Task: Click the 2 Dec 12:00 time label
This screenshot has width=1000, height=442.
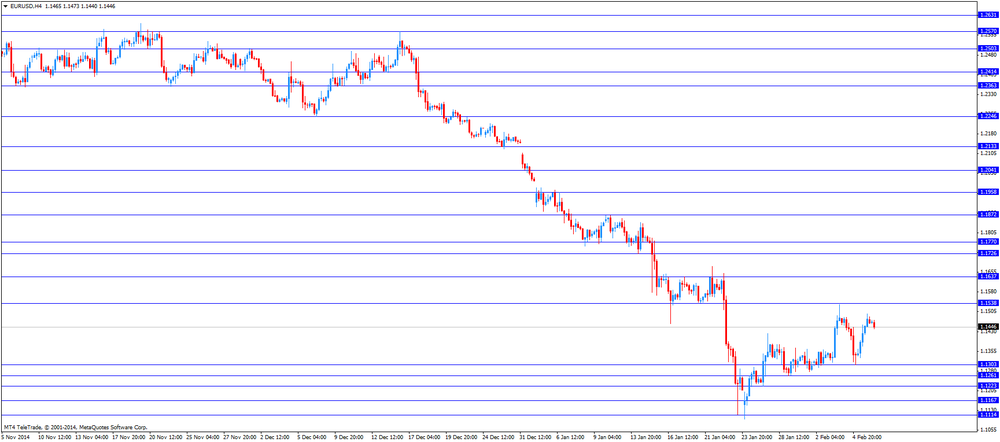Action: point(276,438)
